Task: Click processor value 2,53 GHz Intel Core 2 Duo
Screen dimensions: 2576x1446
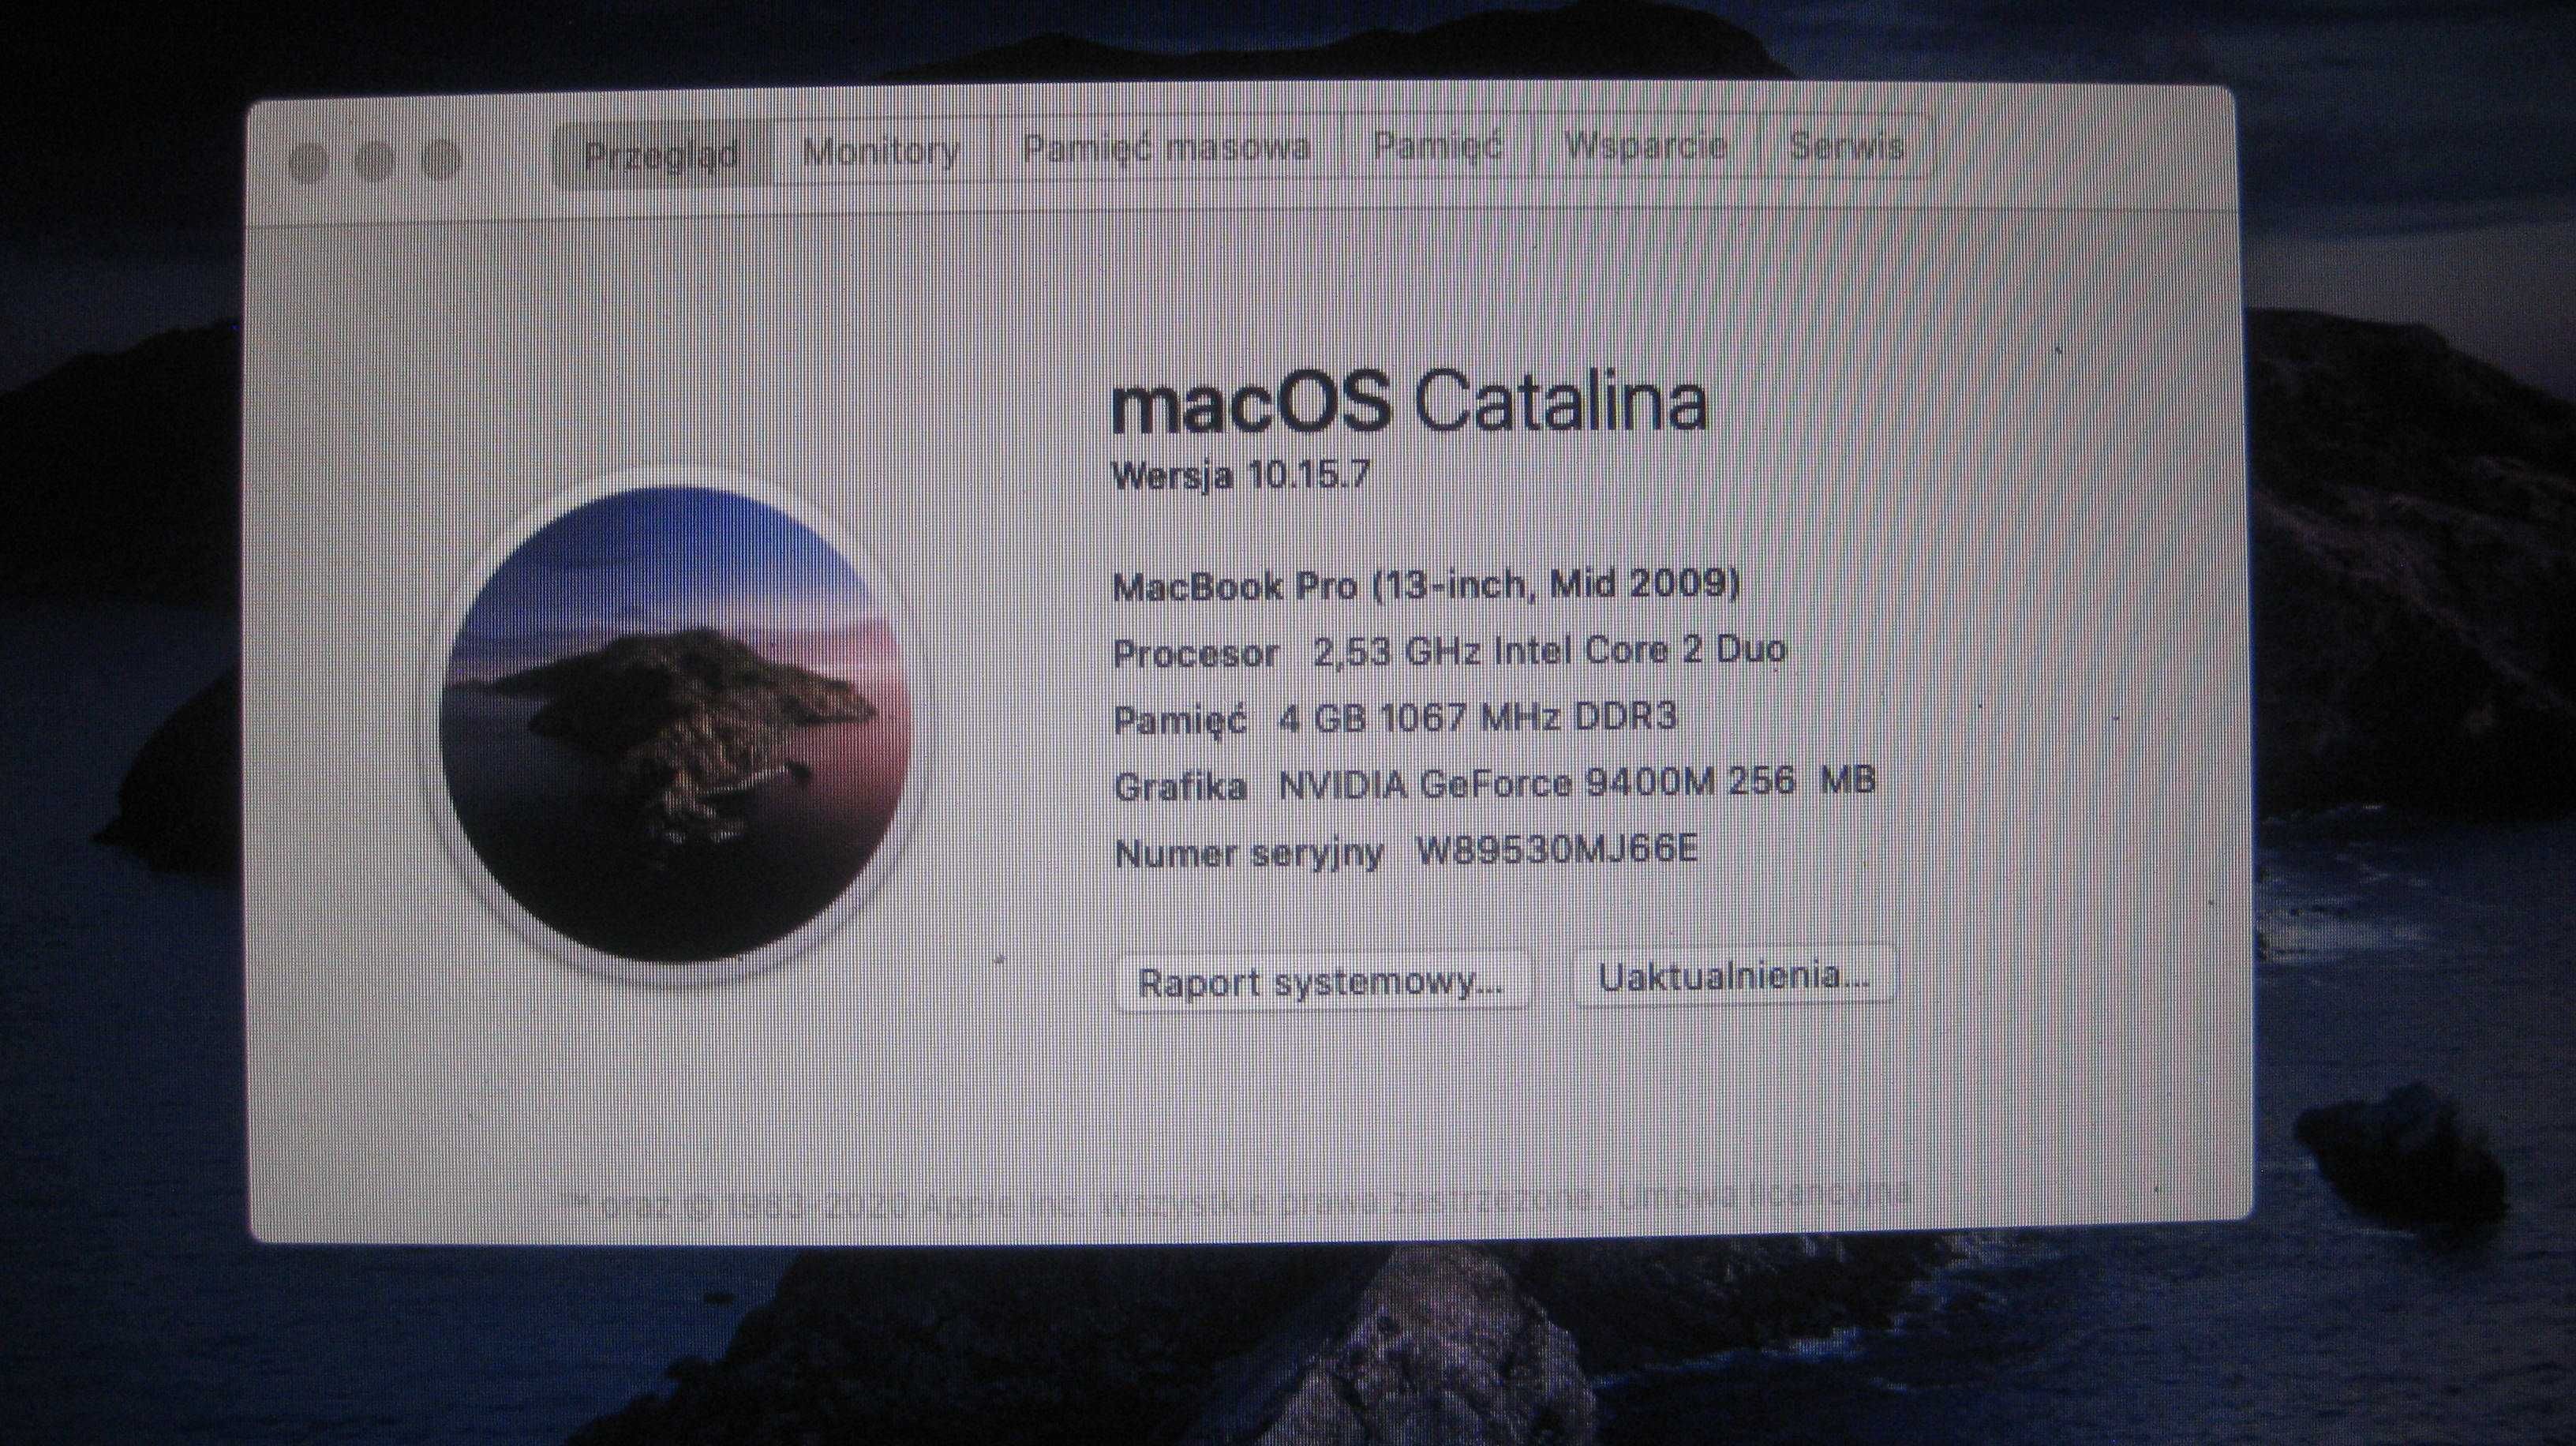Action: [x=1549, y=651]
